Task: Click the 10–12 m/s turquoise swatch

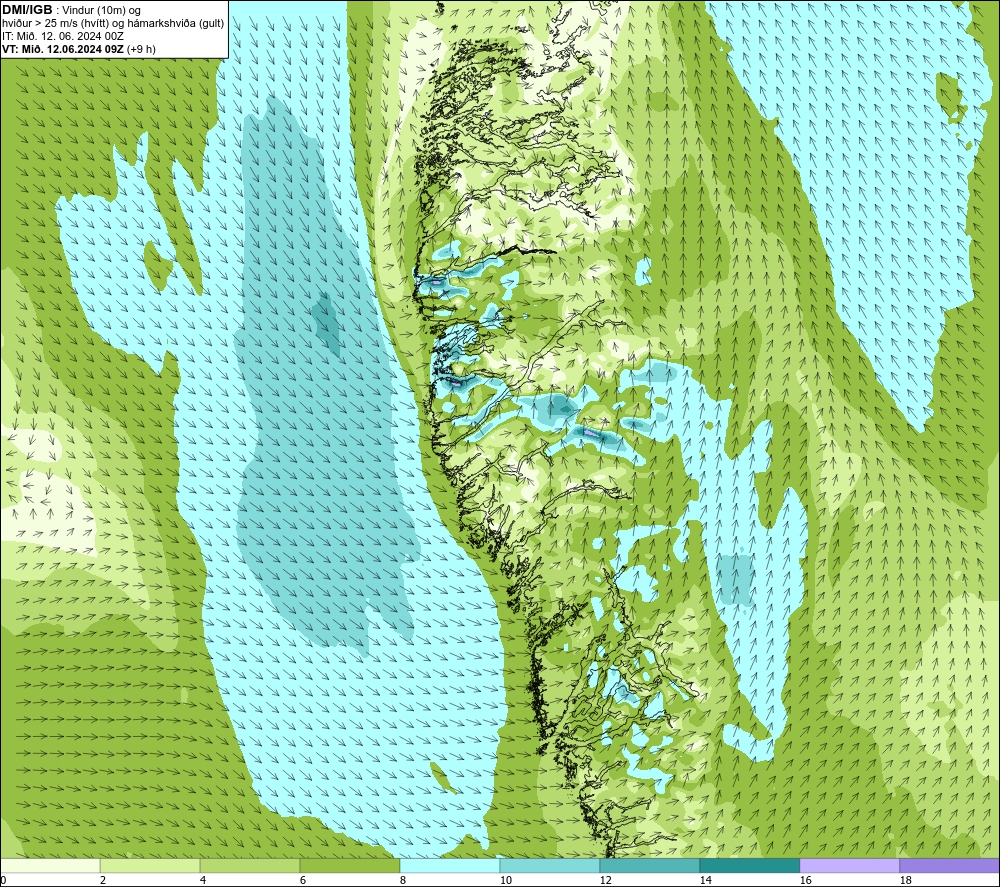Action: [x=550, y=865]
